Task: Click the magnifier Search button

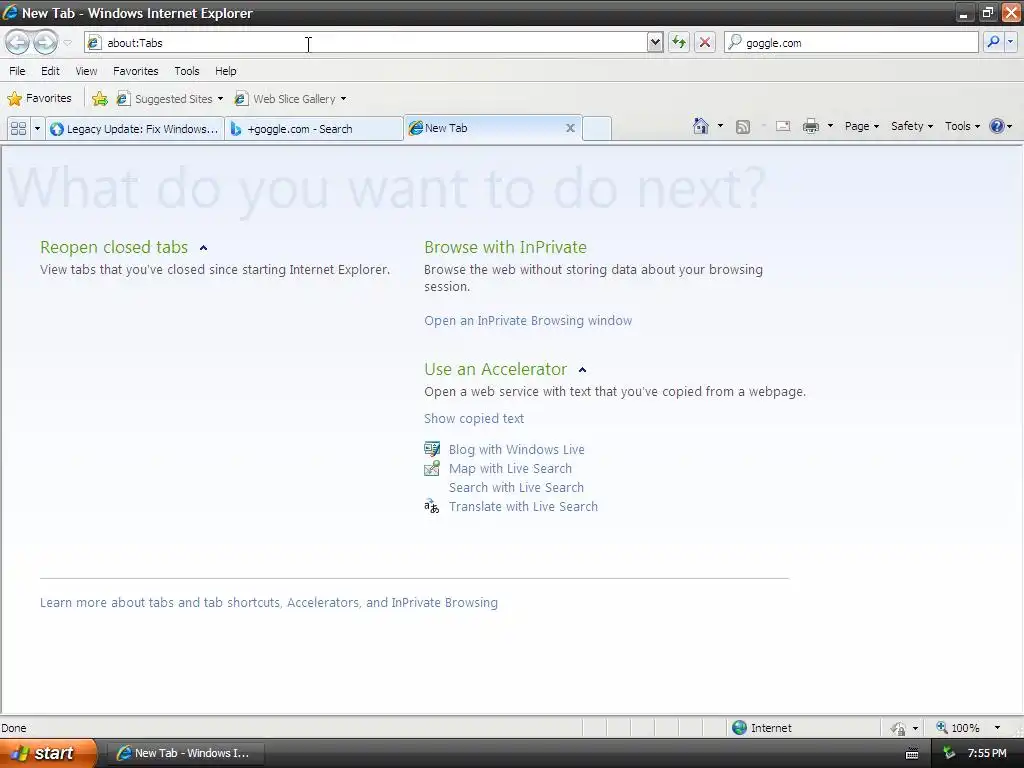Action: (x=993, y=42)
